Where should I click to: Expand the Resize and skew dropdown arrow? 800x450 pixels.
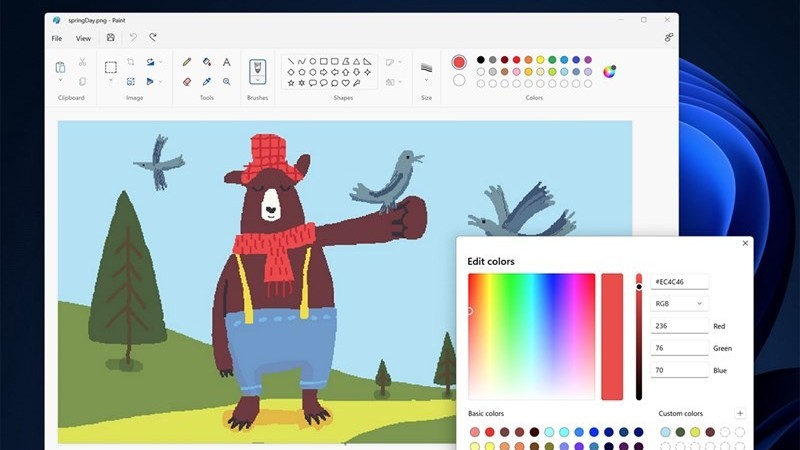pyautogui.click(x=161, y=62)
